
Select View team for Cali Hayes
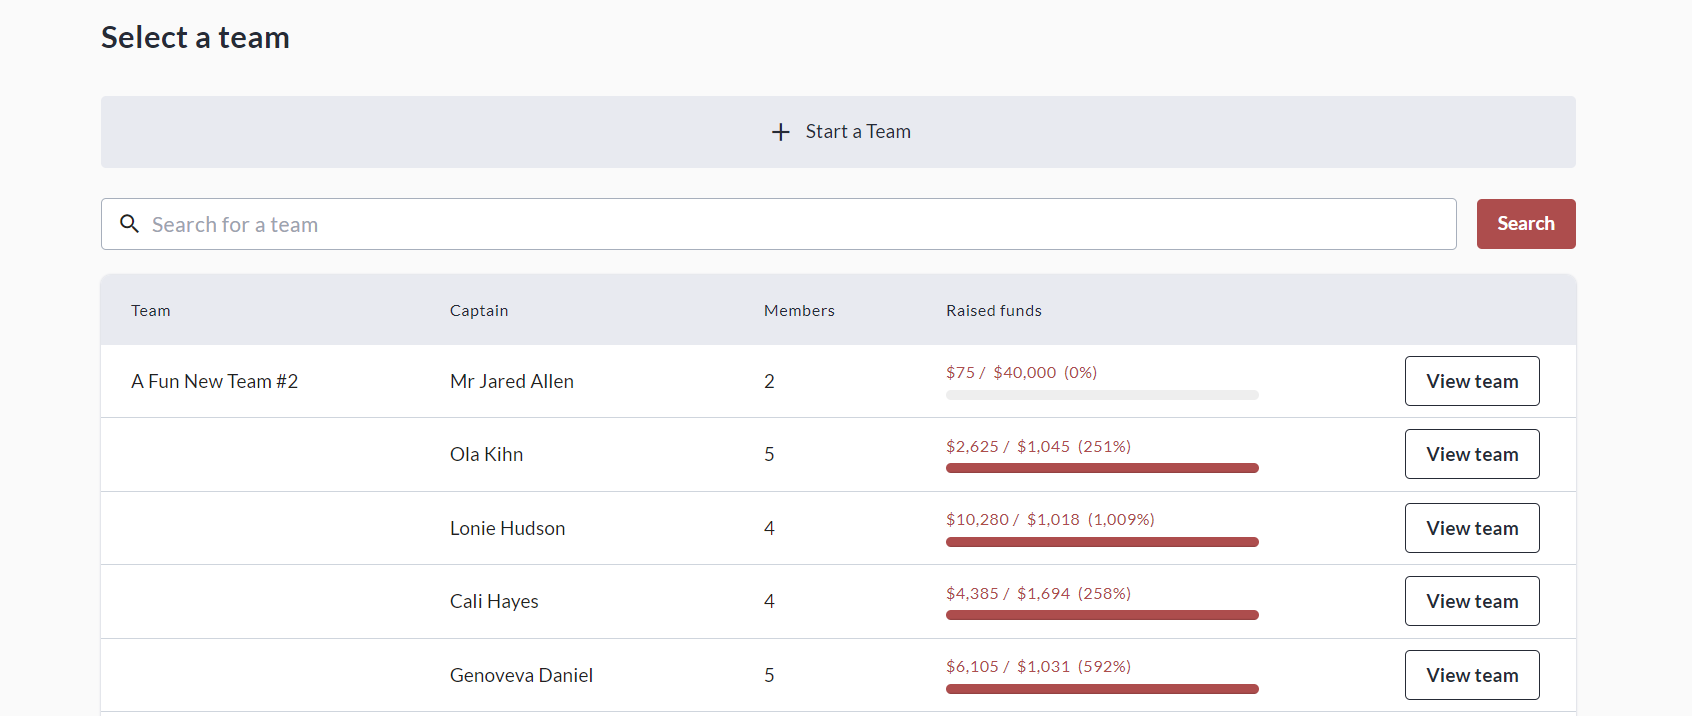click(1471, 601)
